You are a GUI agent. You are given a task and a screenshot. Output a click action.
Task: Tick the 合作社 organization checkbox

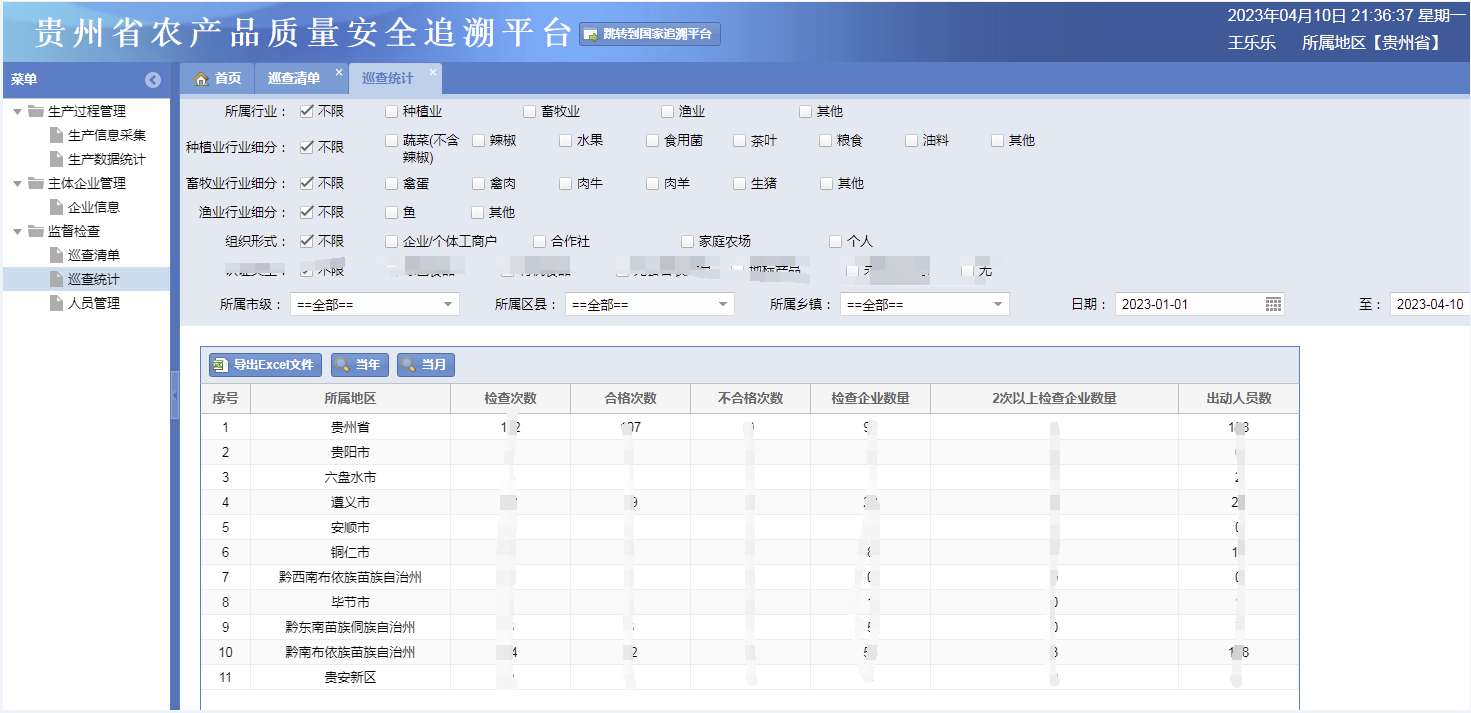click(x=540, y=241)
